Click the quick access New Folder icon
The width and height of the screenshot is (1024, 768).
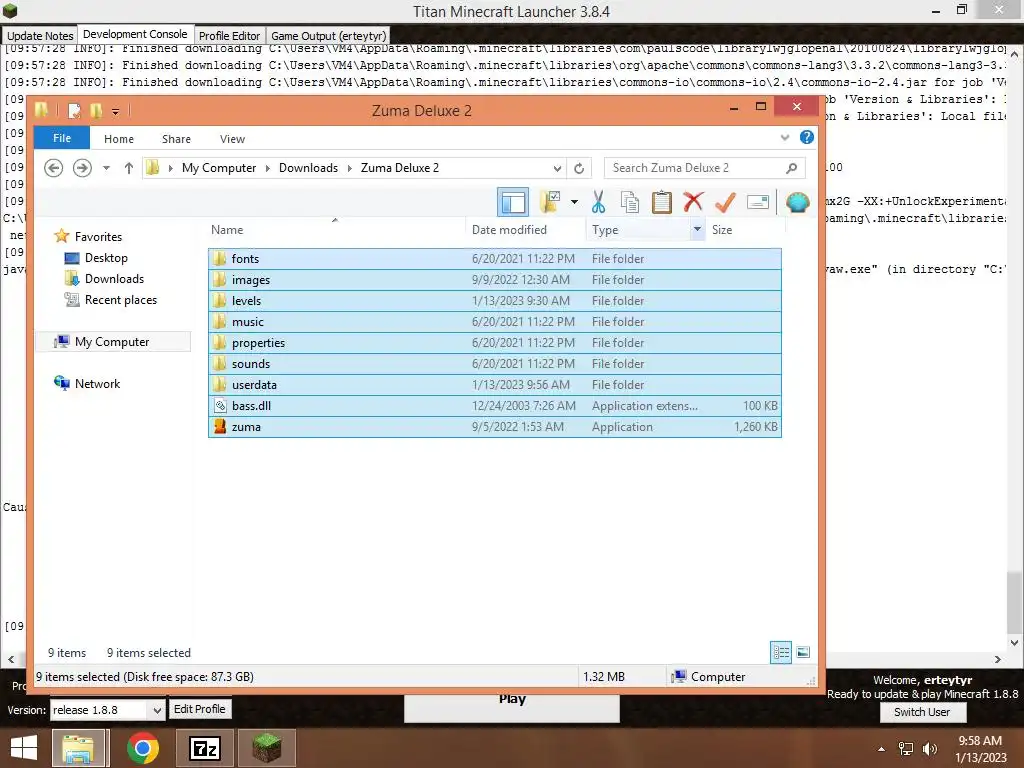pos(96,110)
